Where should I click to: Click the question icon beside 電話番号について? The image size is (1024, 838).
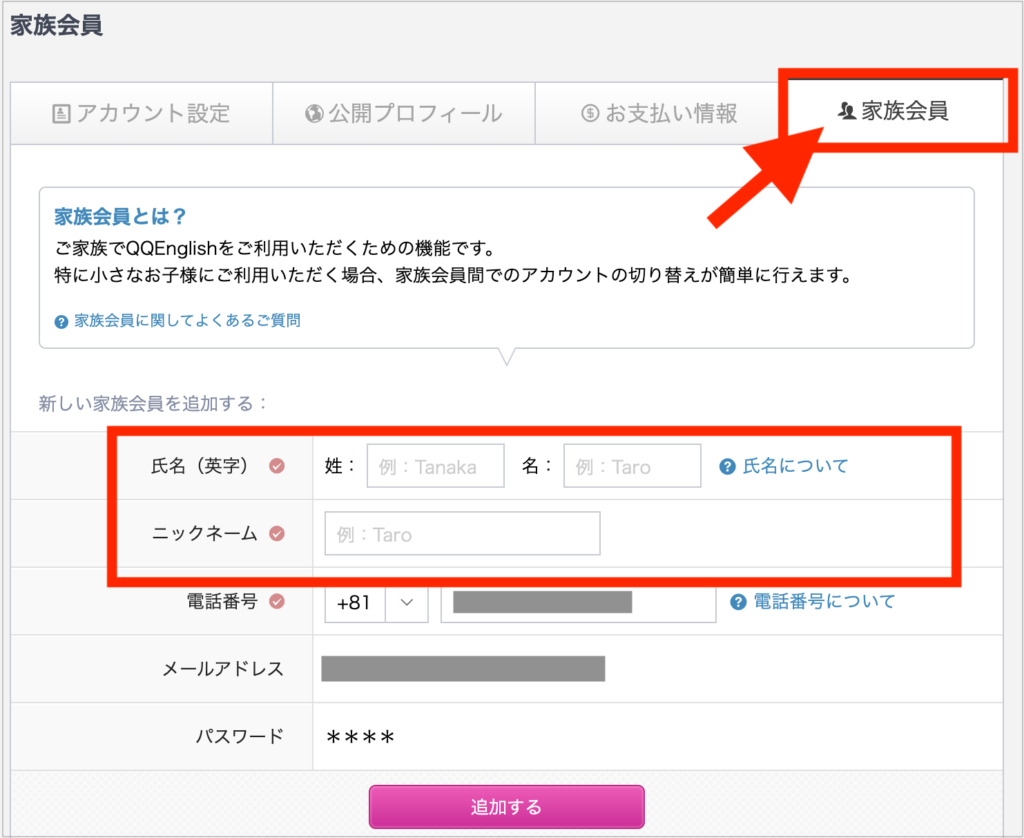(x=738, y=601)
